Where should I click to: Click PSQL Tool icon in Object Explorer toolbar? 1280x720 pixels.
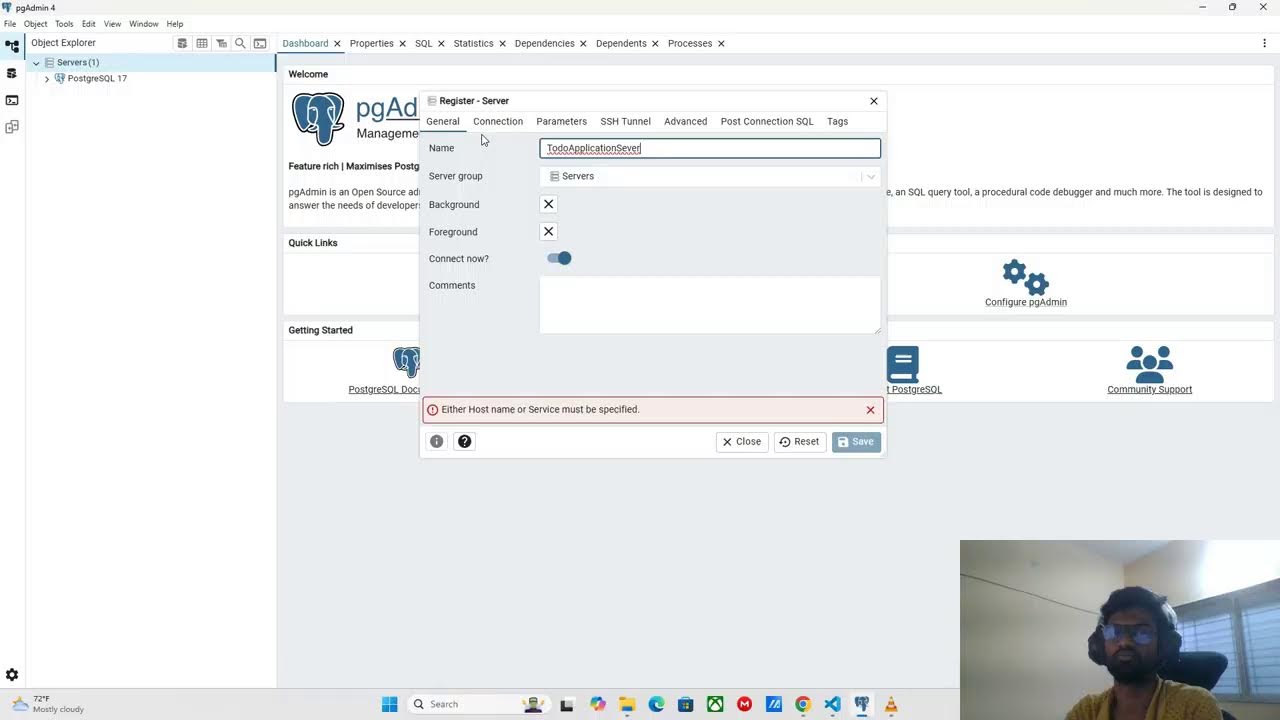pyautogui.click(x=260, y=43)
